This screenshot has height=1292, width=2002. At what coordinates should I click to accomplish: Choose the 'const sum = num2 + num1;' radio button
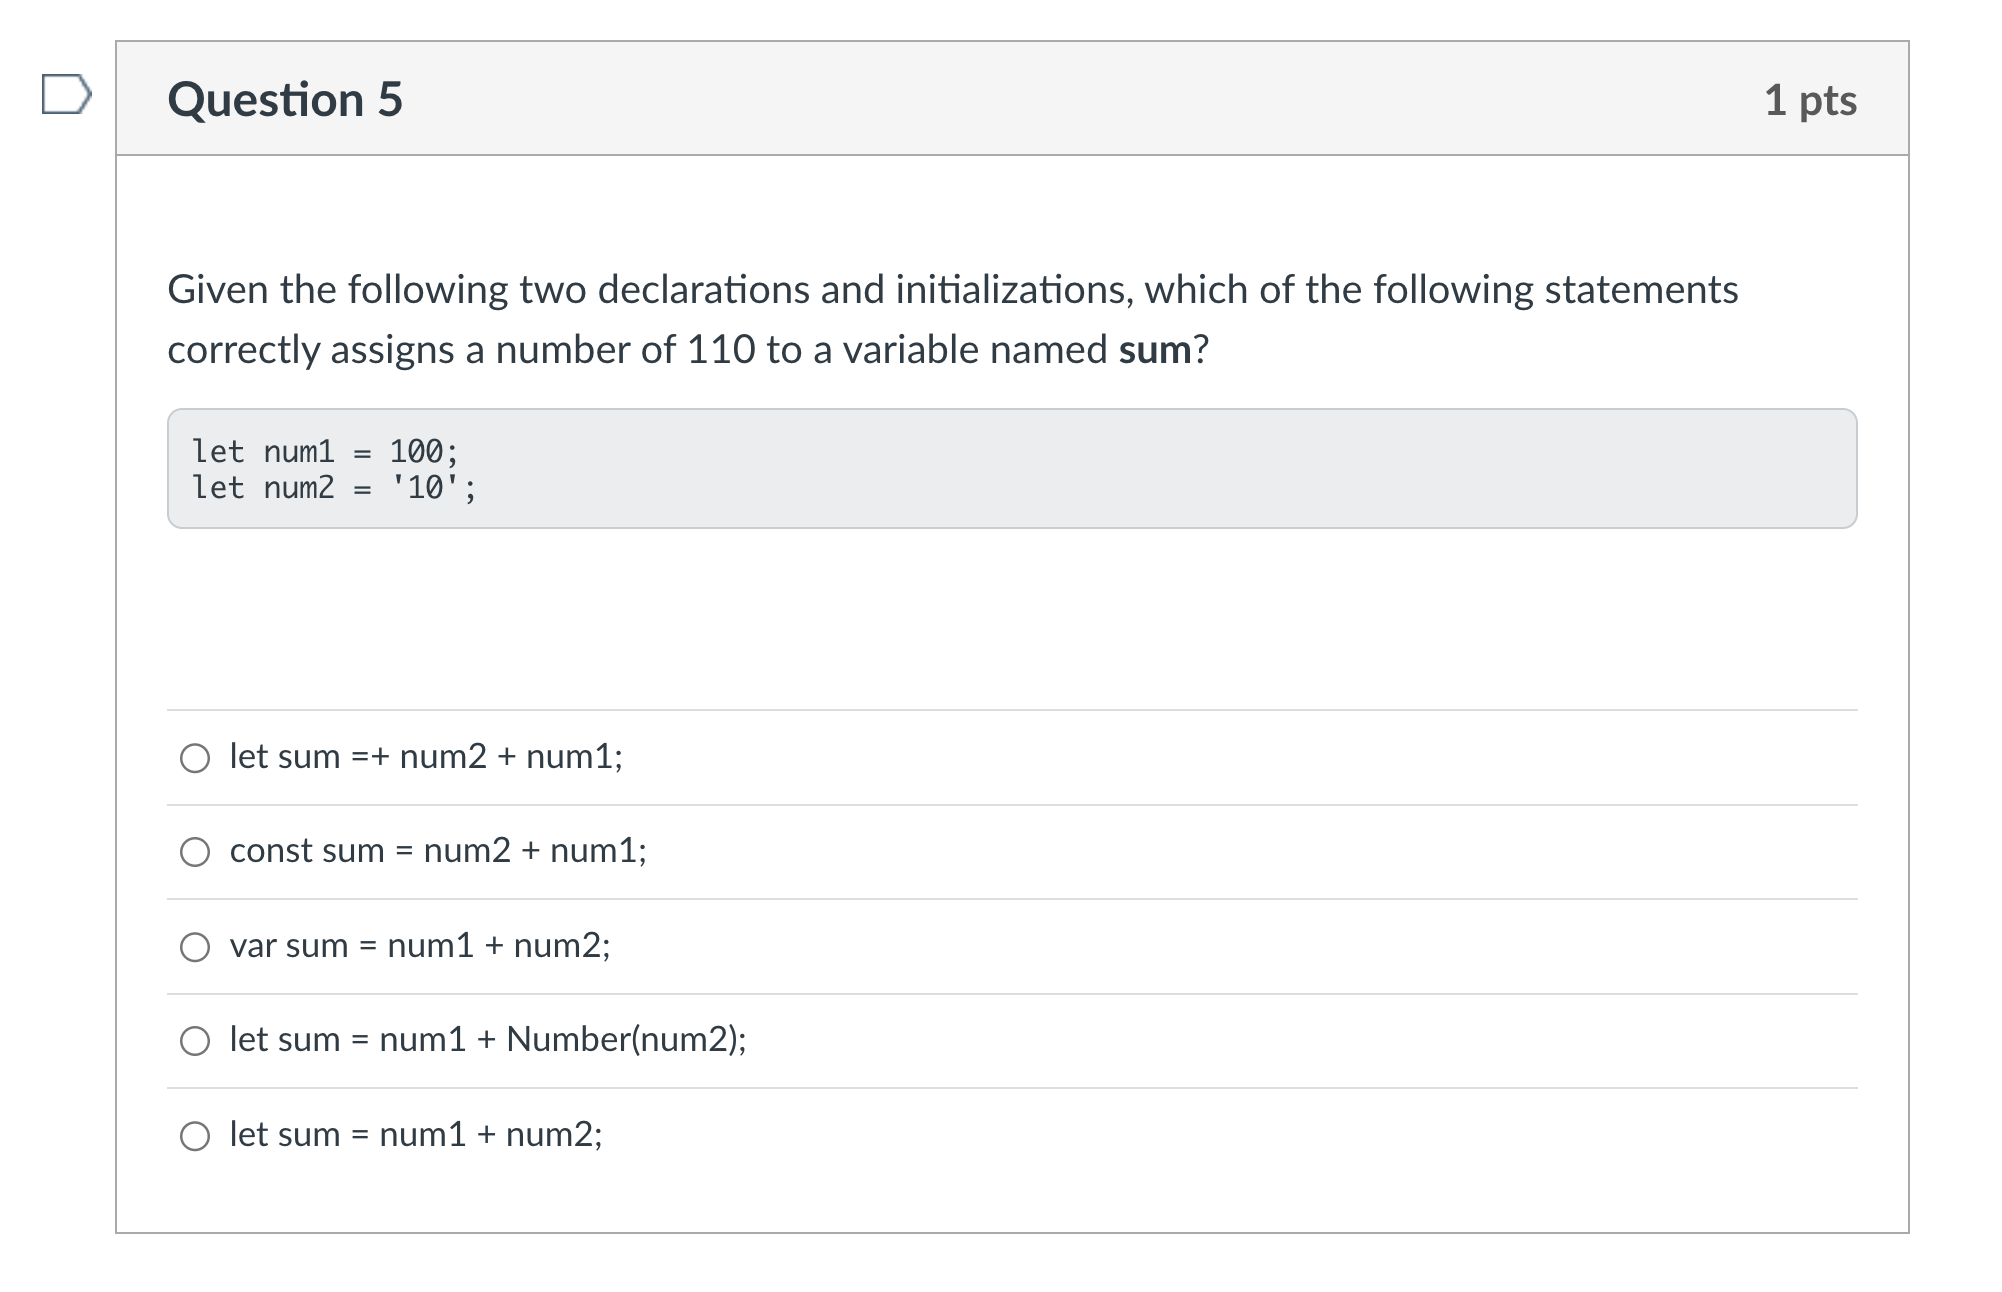point(195,852)
